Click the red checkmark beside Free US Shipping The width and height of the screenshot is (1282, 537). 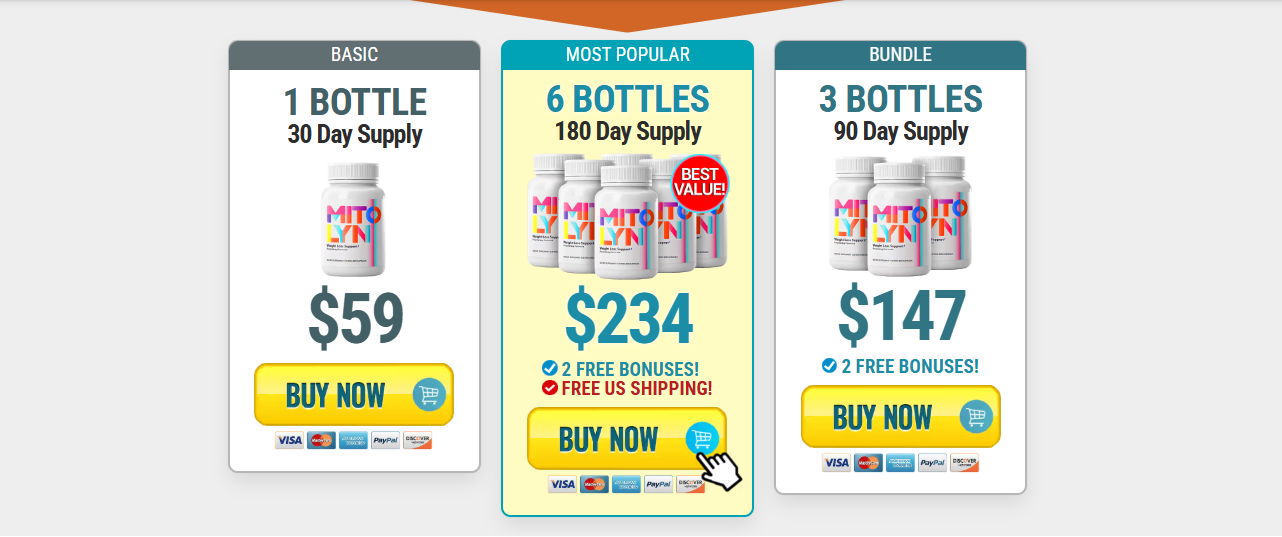550,388
